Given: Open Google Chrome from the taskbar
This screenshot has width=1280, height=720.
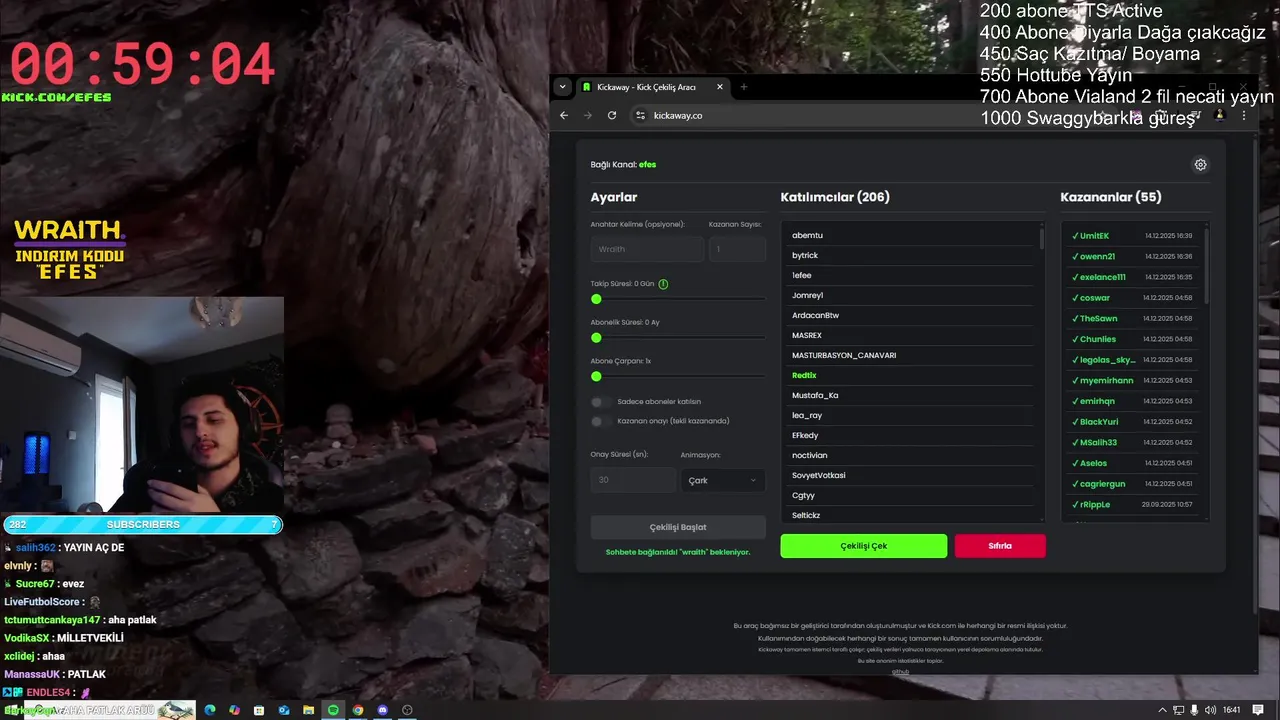Looking at the screenshot, I should pyautogui.click(x=358, y=710).
